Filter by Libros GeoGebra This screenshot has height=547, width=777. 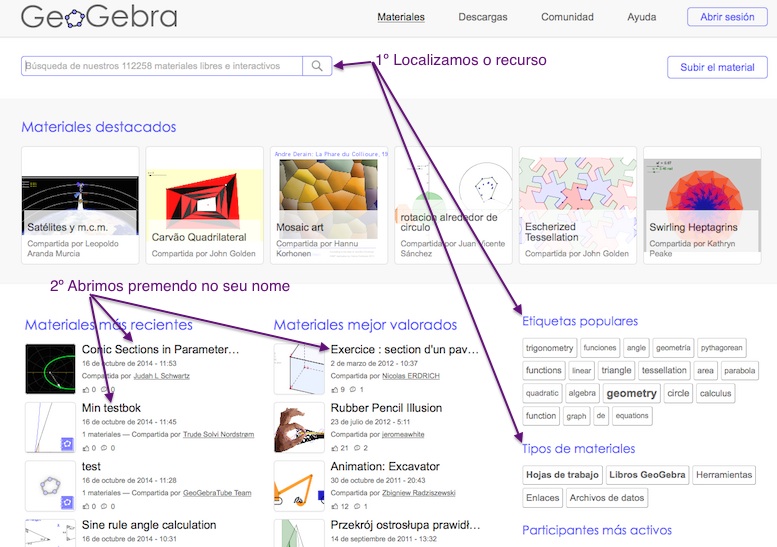(647, 475)
